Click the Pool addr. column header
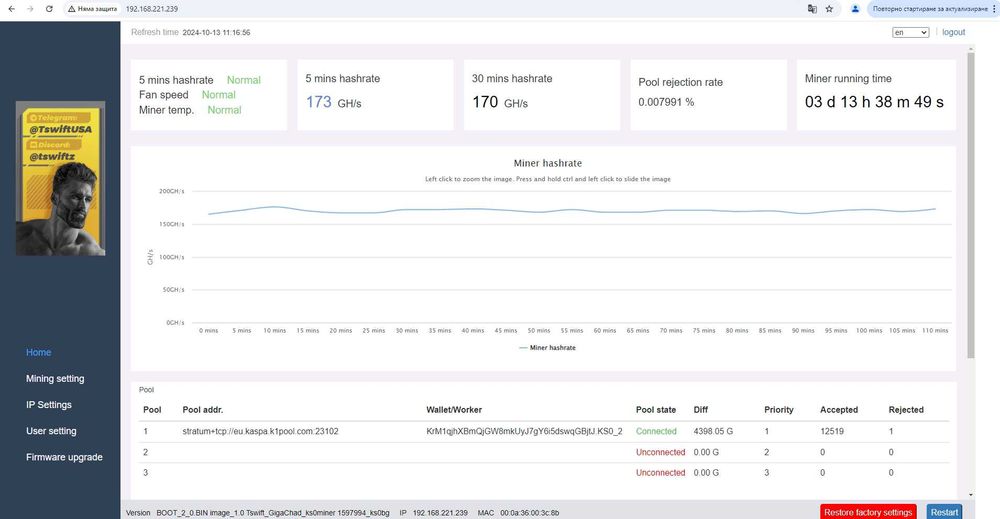Viewport: 1000px width, 519px height. pyautogui.click(x=203, y=409)
